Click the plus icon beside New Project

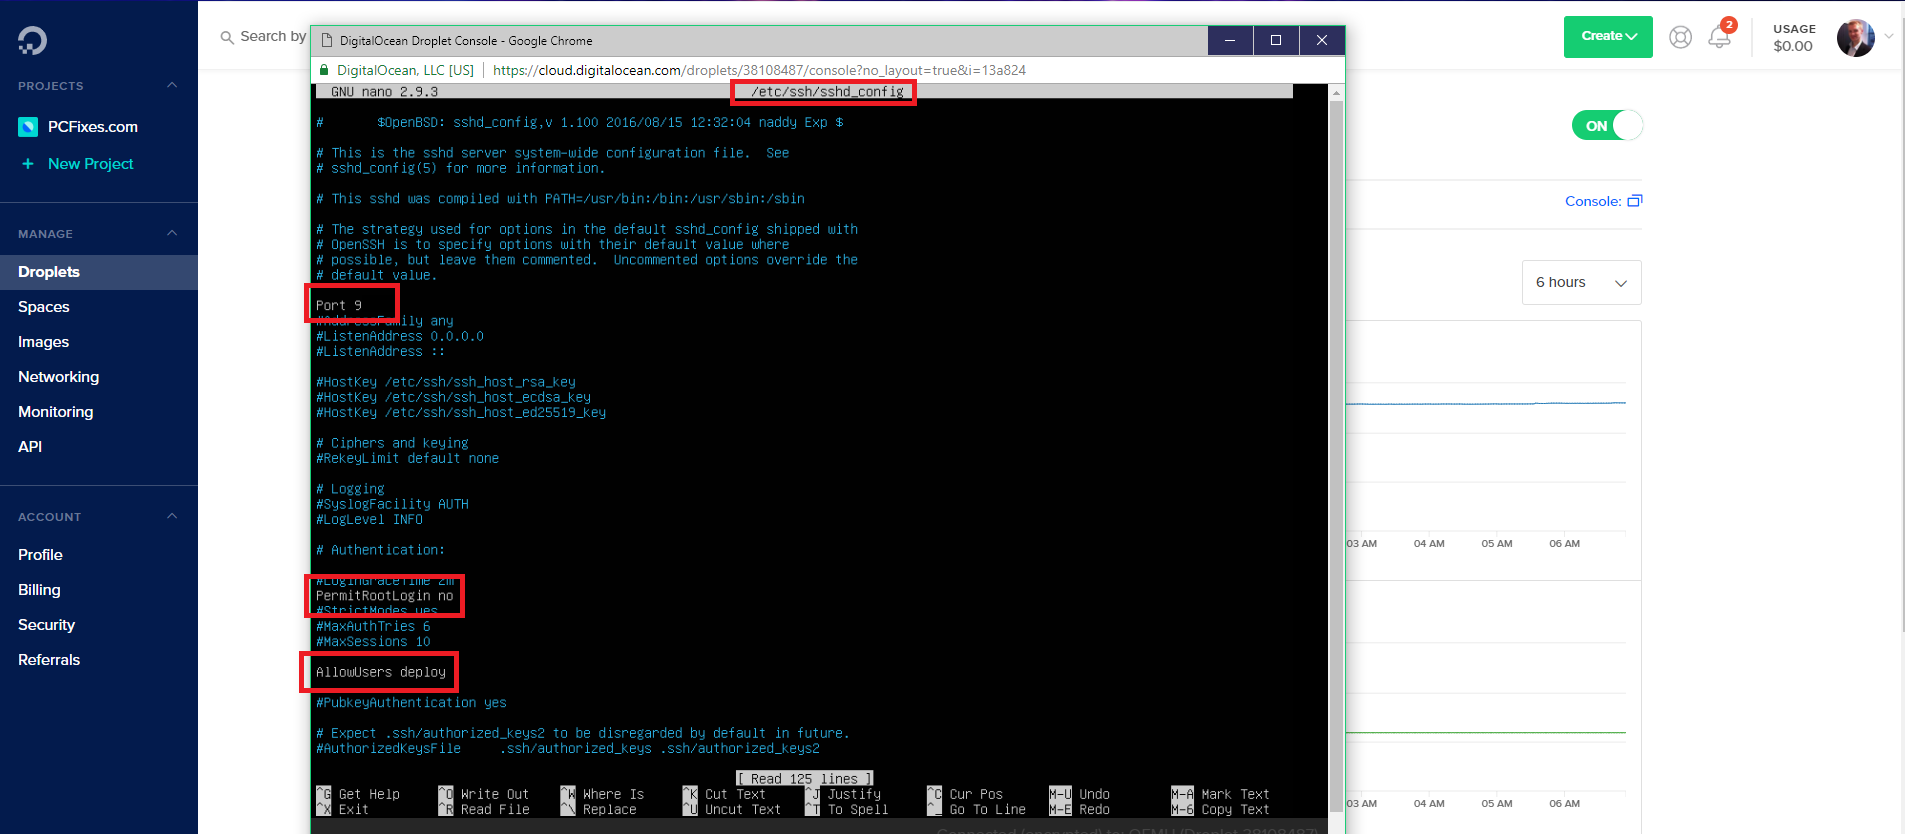click(x=28, y=164)
